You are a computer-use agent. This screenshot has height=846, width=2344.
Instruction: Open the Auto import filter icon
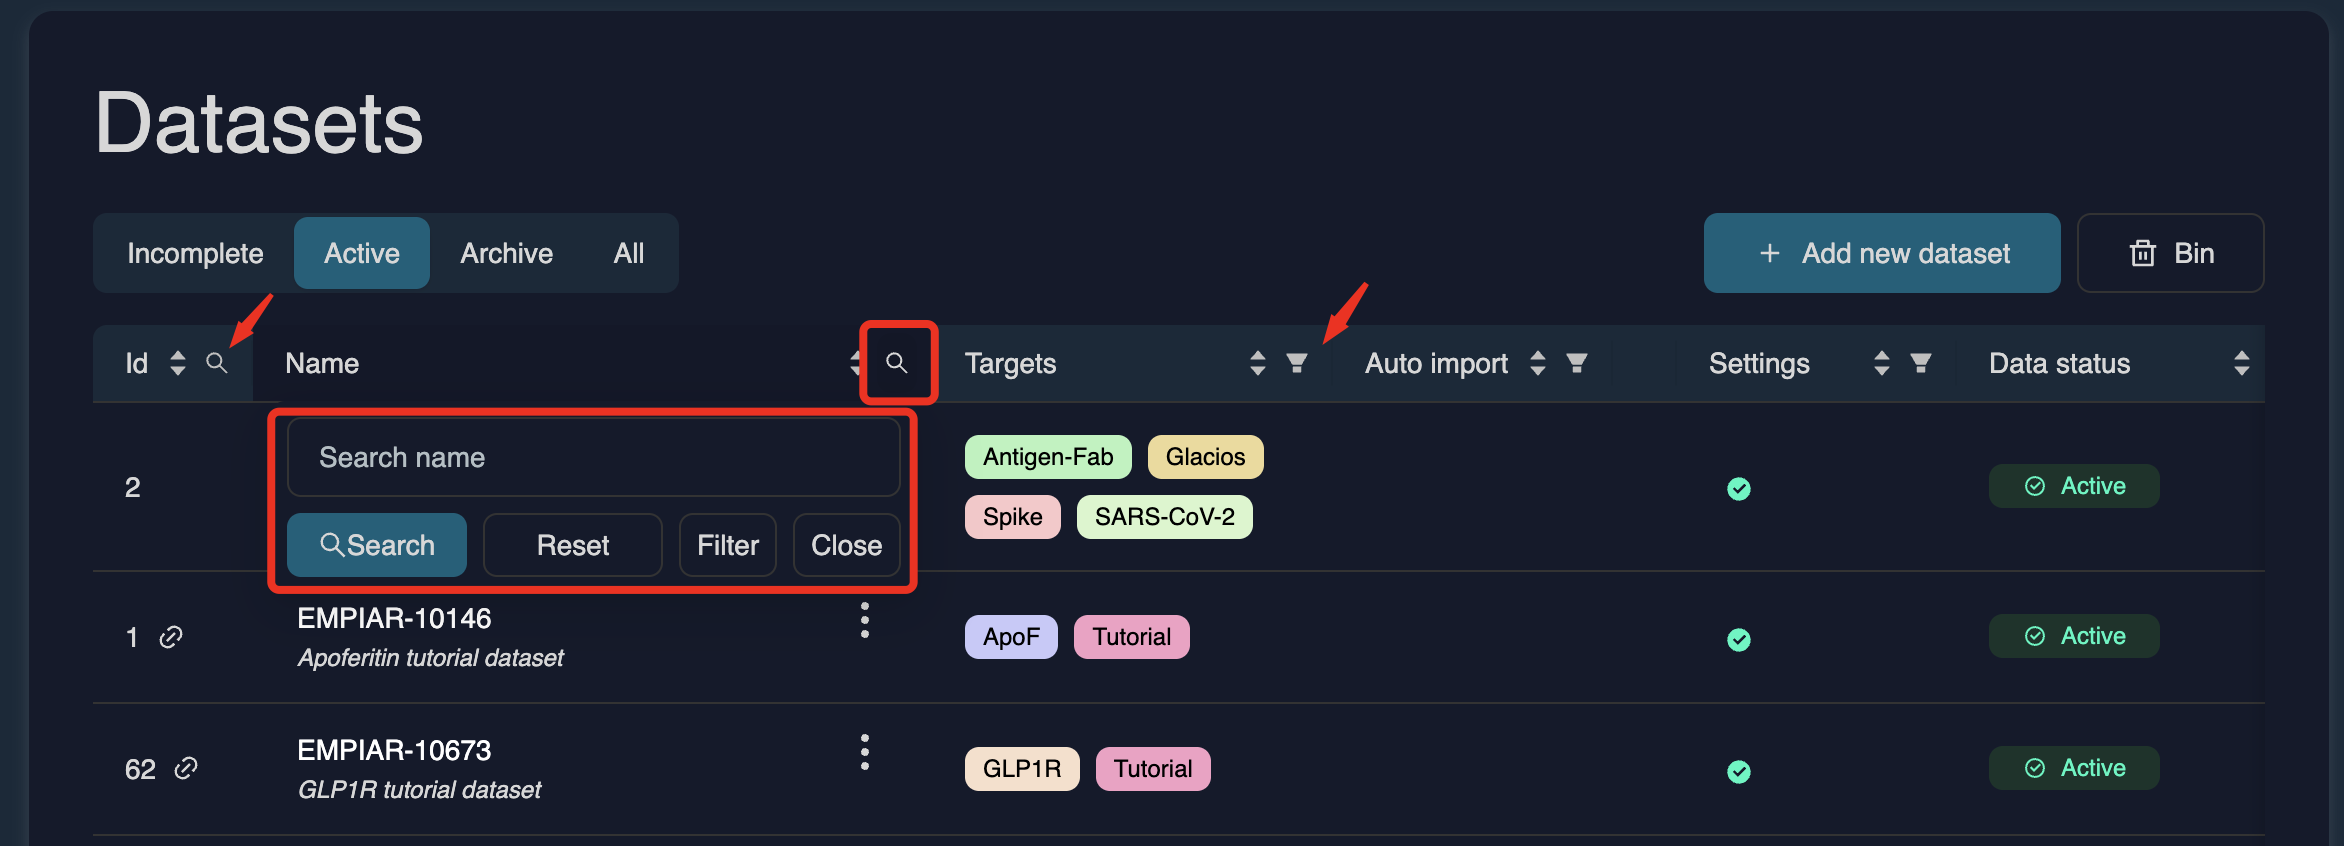point(1577,363)
